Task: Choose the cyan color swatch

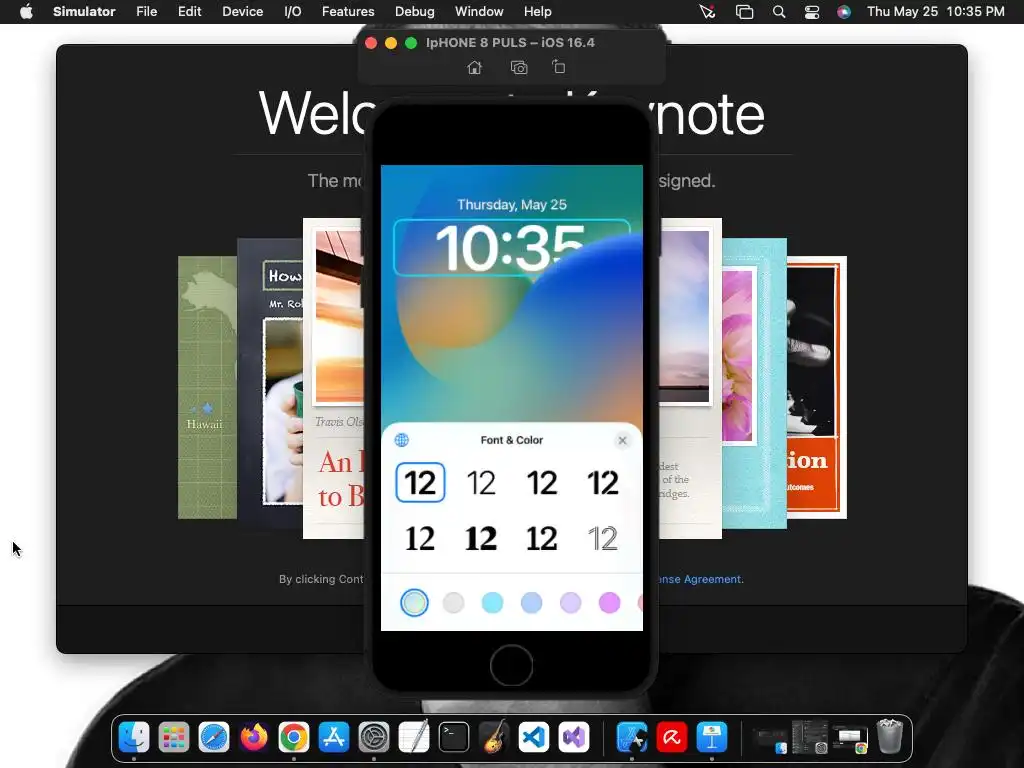Action: click(x=492, y=603)
